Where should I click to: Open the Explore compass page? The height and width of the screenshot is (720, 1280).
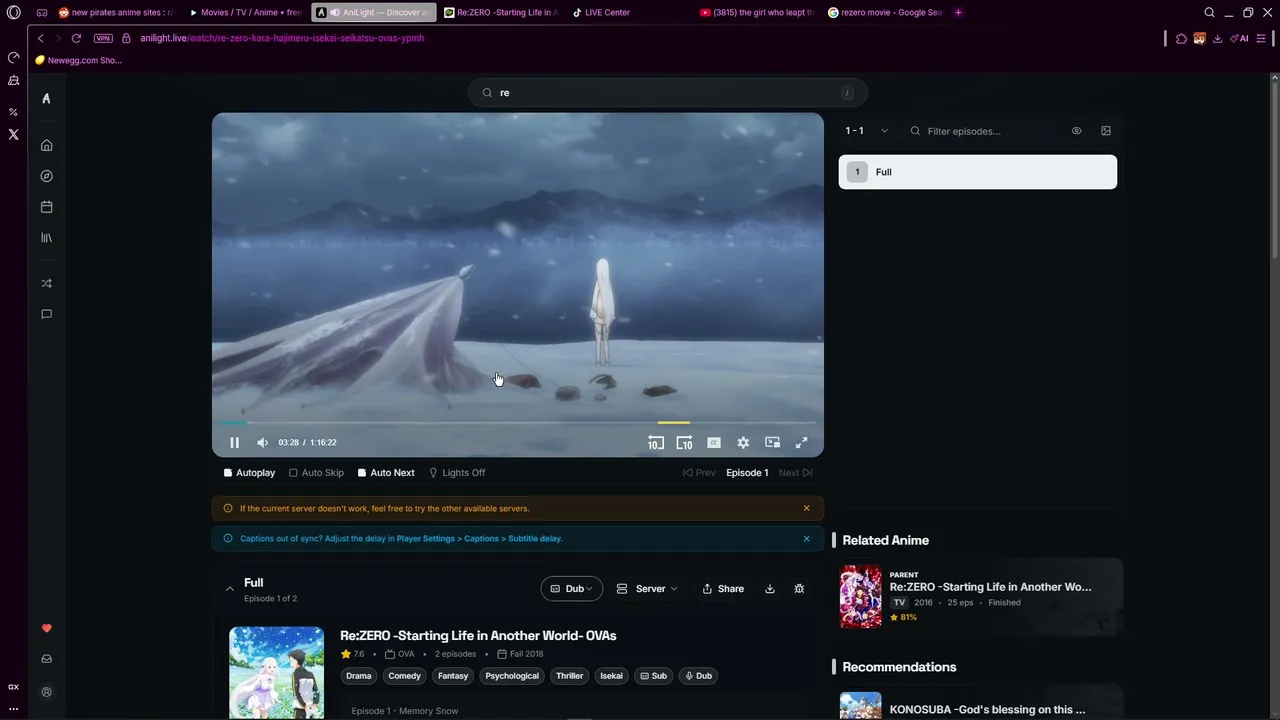coord(46,176)
